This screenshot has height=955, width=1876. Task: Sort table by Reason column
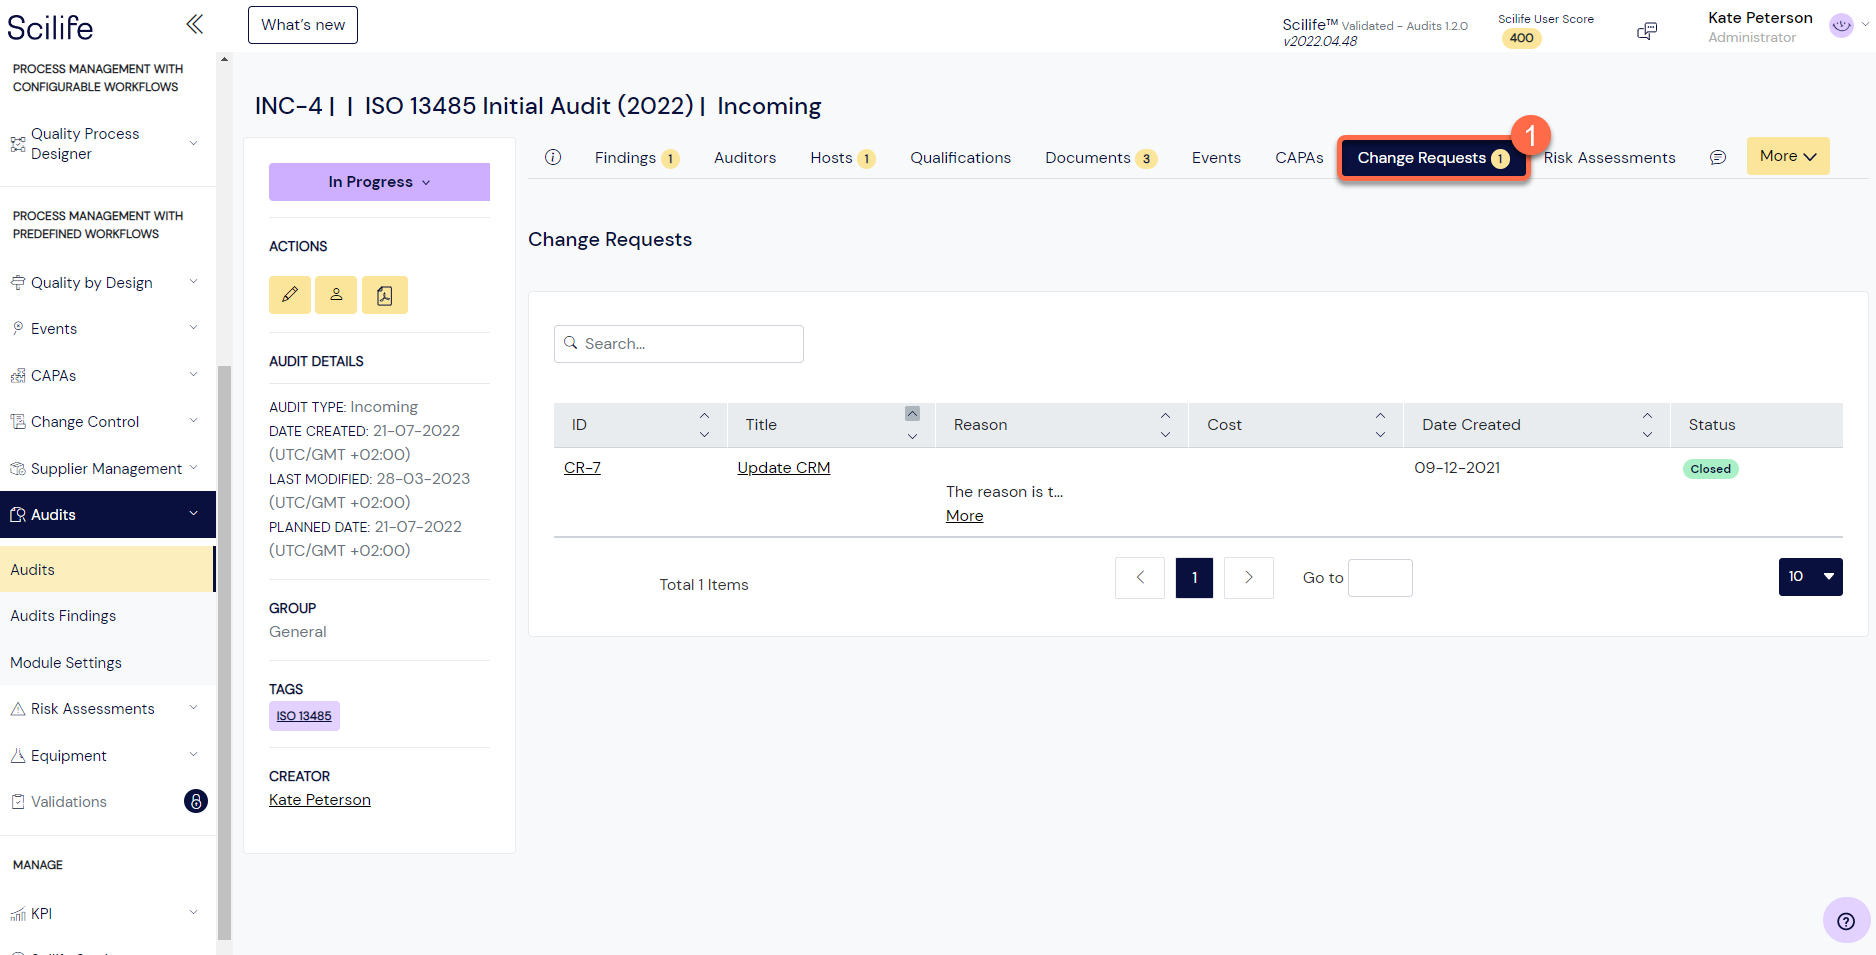click(1165, 425)
